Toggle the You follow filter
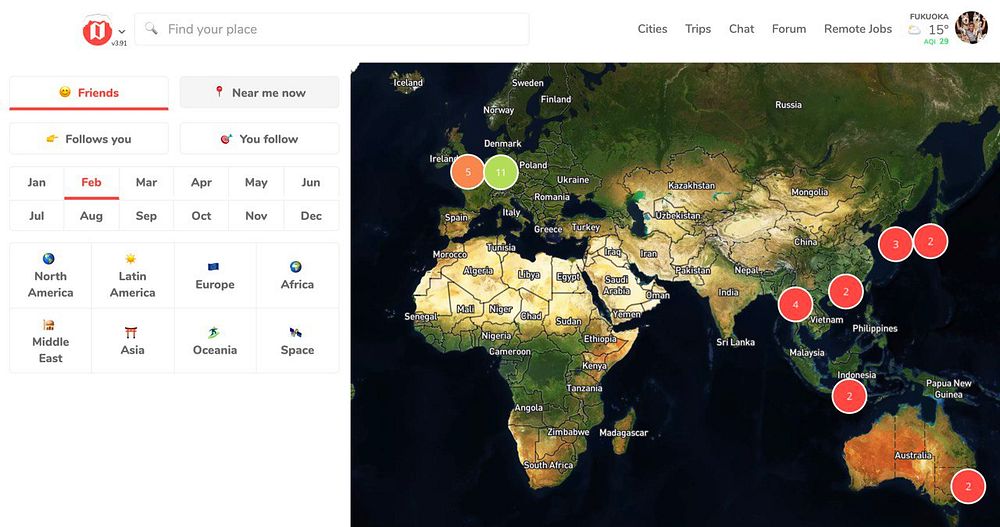Screen dimensions: 1000x527 tap(259, 139)
